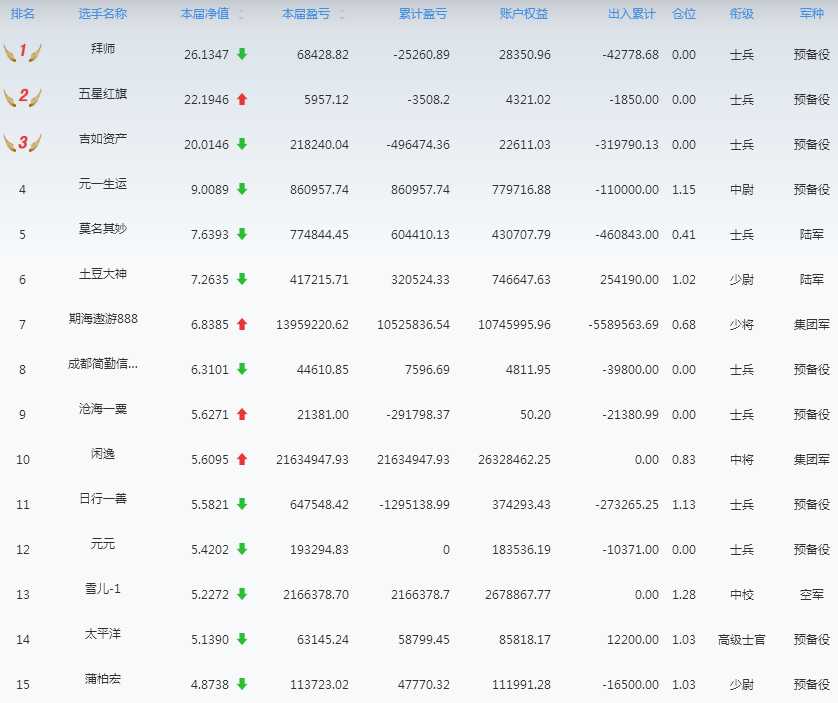Click green down arrow for 太平洋

(242, 639)
